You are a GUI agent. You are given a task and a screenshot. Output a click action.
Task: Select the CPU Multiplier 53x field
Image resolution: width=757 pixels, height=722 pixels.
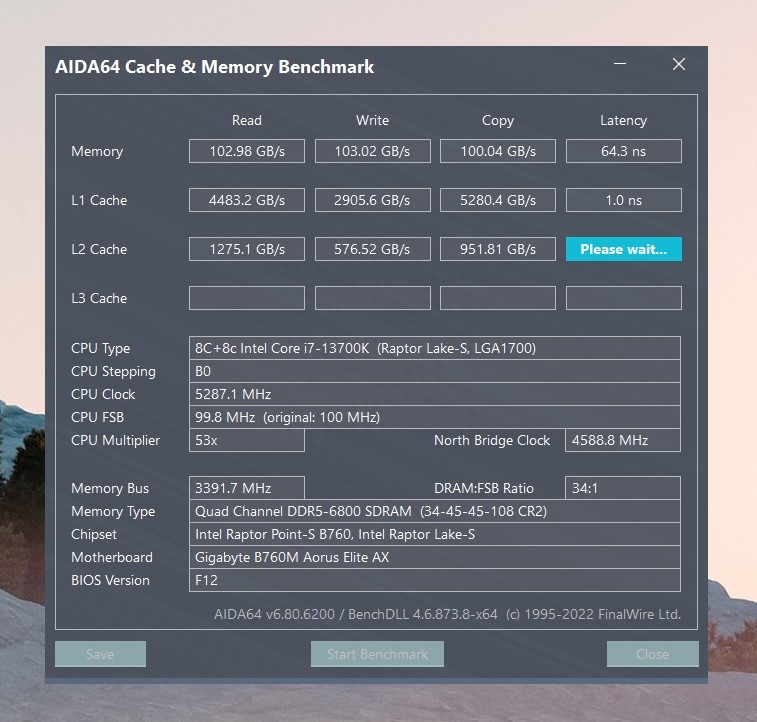[247, 440]
